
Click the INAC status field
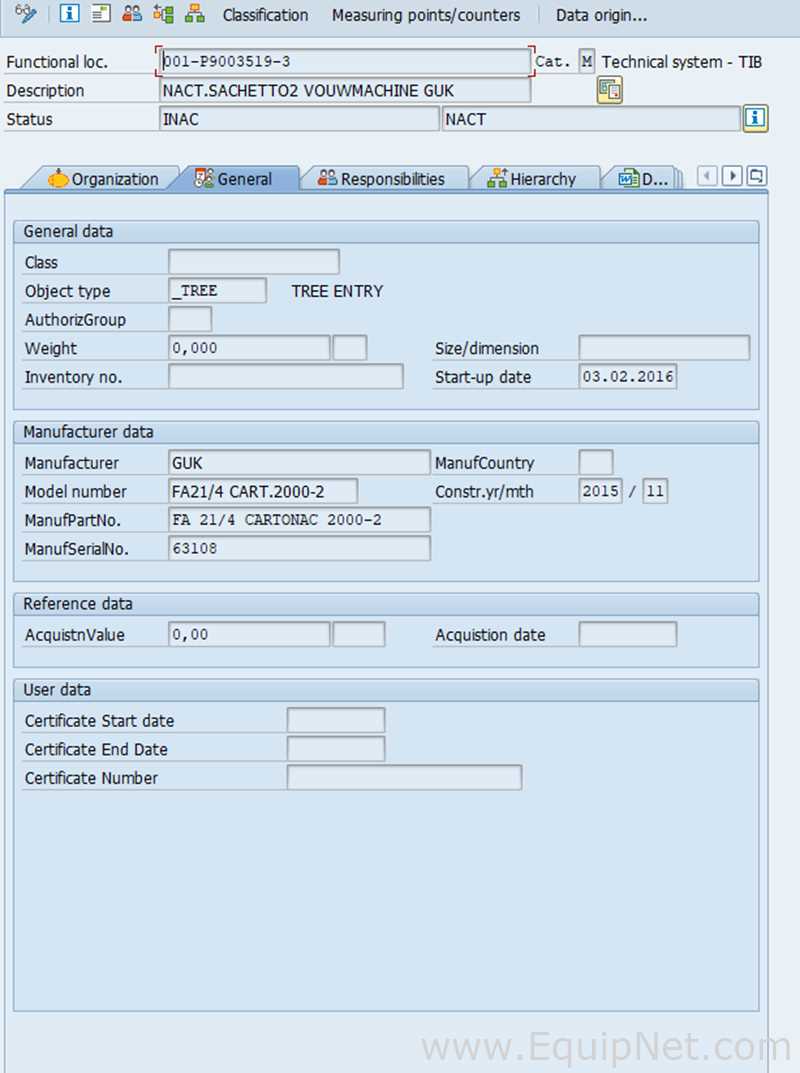(x=299, y=119)
